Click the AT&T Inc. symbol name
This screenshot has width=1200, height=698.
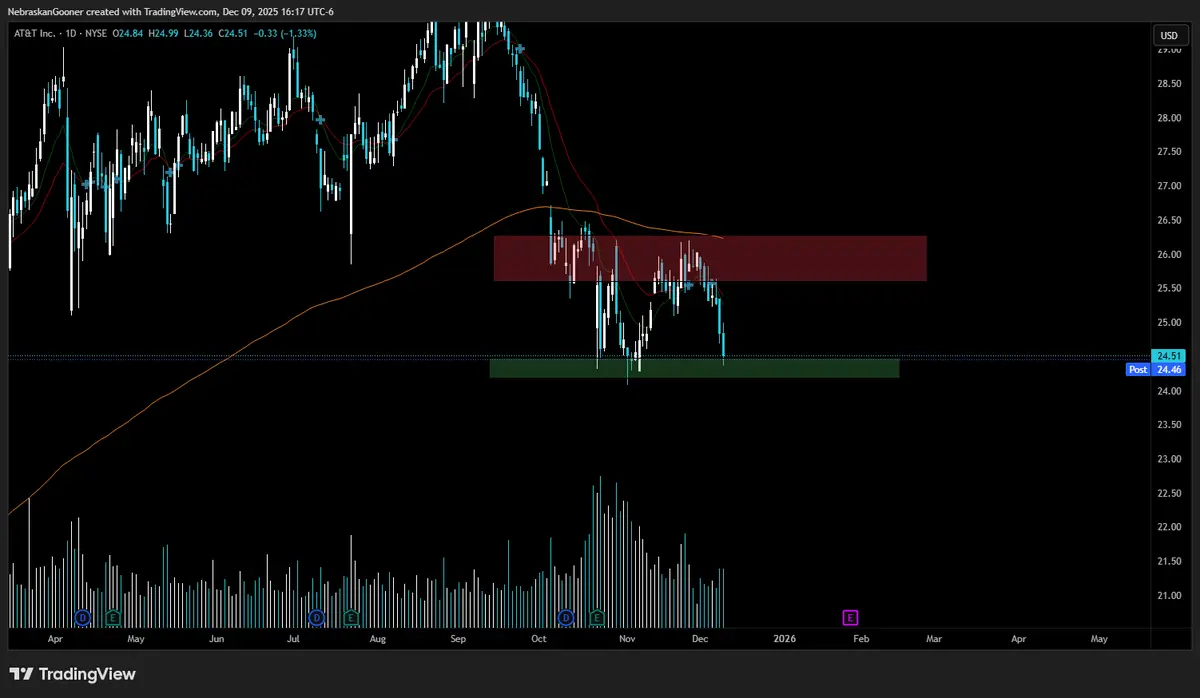click(37, 35)
